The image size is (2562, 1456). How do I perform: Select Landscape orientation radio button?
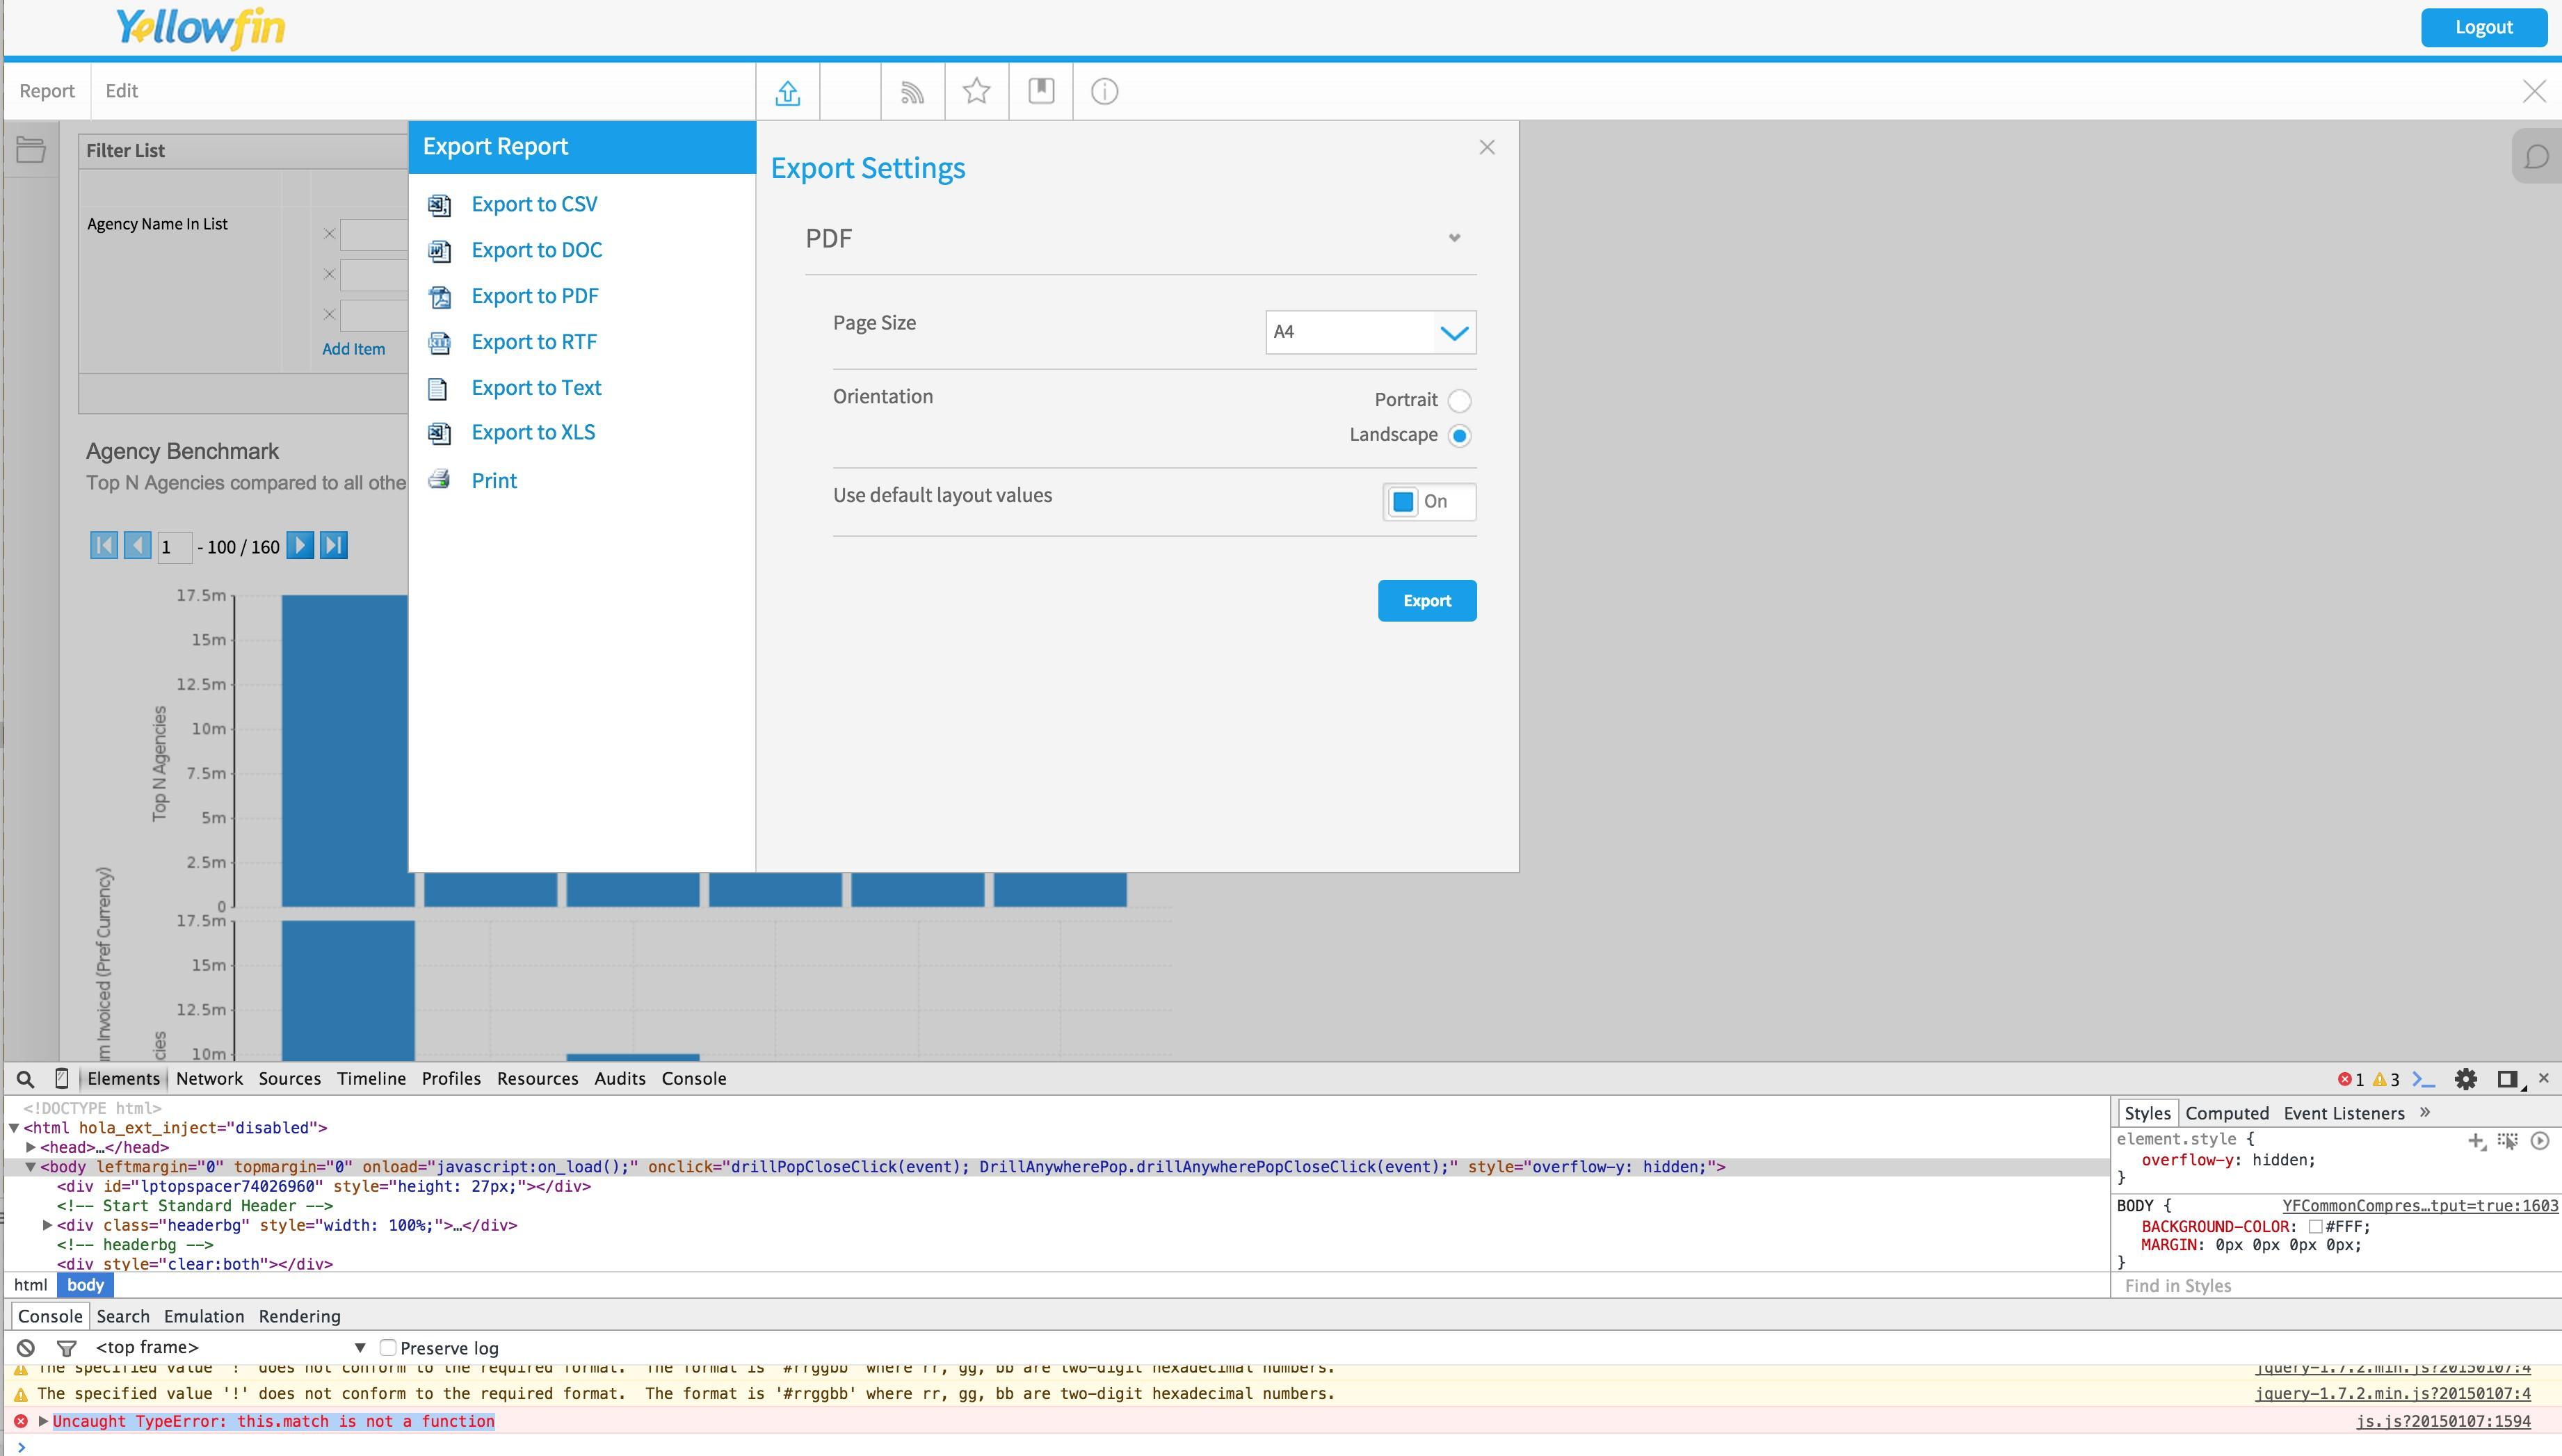(x=1459, y=436)
